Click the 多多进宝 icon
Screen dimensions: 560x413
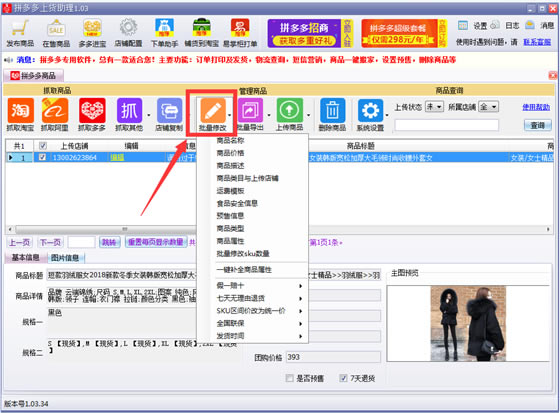[92, 32]
